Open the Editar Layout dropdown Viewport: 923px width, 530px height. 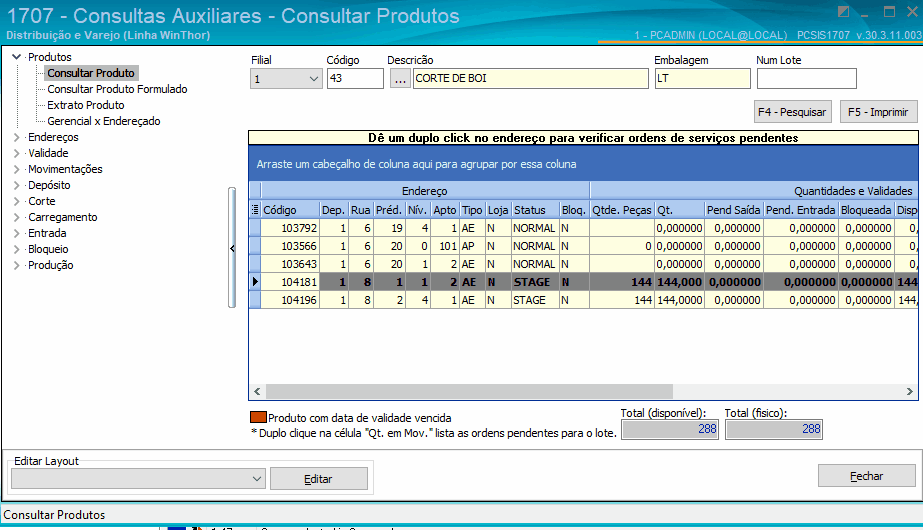tap(257, 479)
